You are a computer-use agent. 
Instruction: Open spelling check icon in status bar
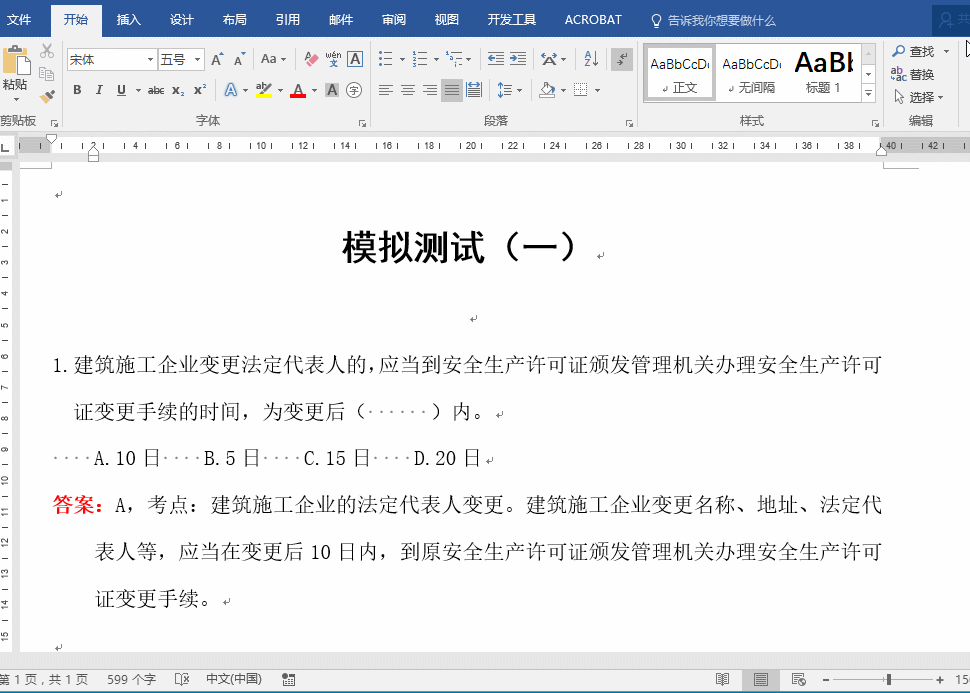[182, 679]
